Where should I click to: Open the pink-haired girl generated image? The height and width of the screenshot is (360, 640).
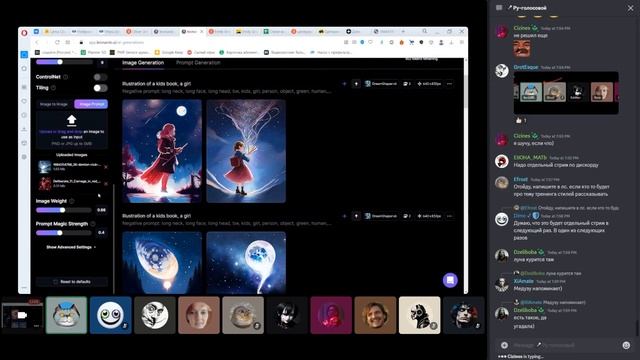pyautogui.click(x=162, y=151)
